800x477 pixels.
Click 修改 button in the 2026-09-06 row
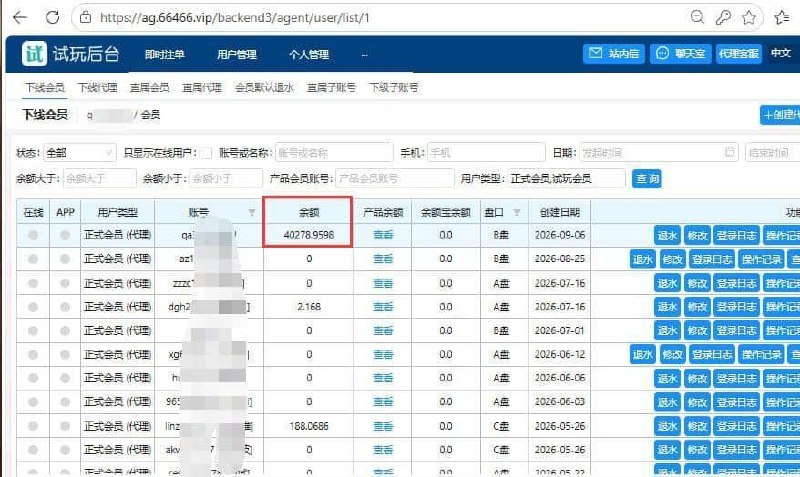click(696, 235)
